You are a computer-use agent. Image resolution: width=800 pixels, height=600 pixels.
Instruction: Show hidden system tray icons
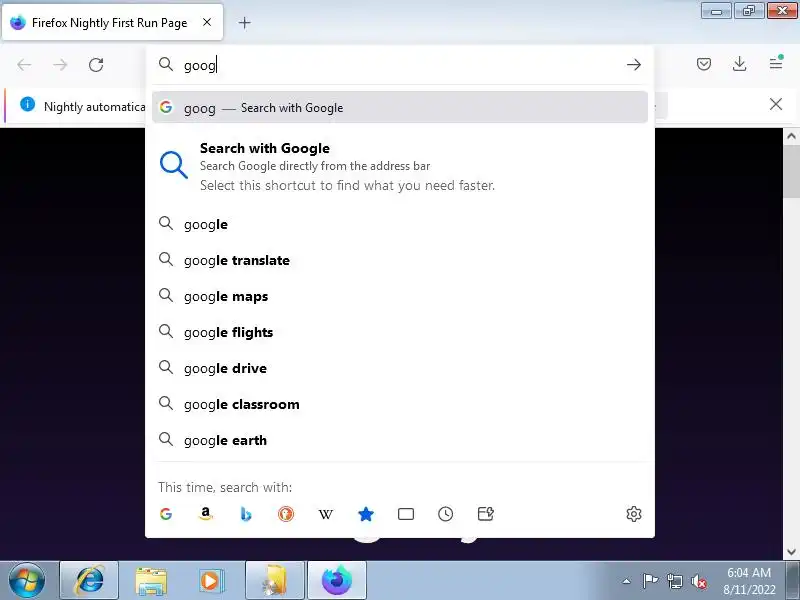pyautogui.click(x=627, y=581)
